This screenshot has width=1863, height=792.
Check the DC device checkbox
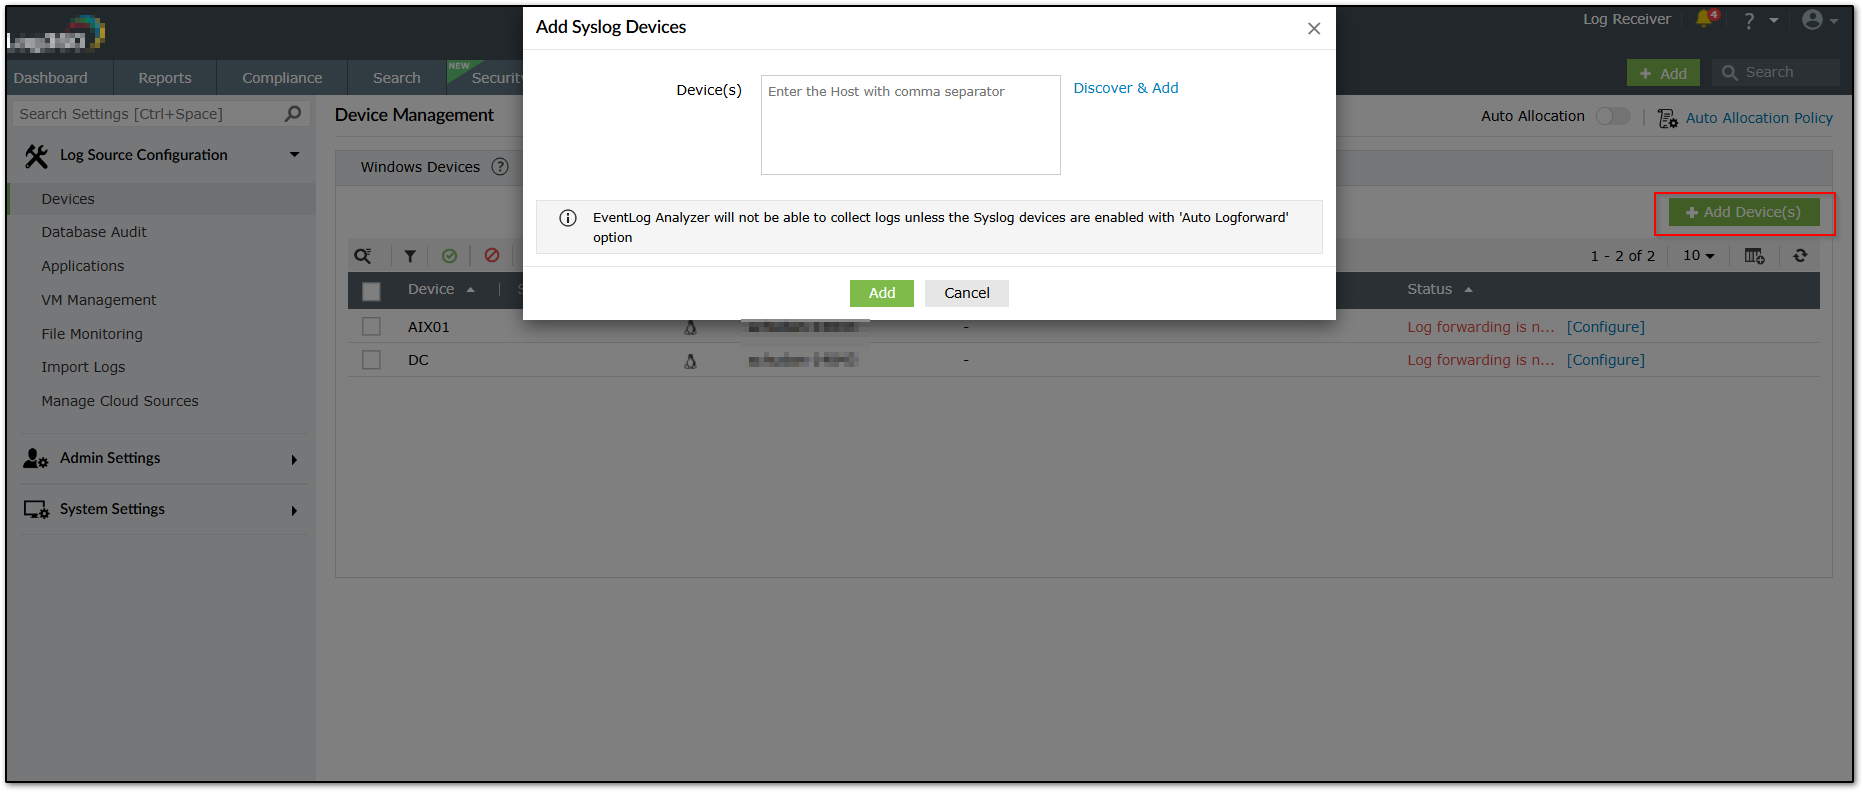pyautogui.click(x=371, y=360)
